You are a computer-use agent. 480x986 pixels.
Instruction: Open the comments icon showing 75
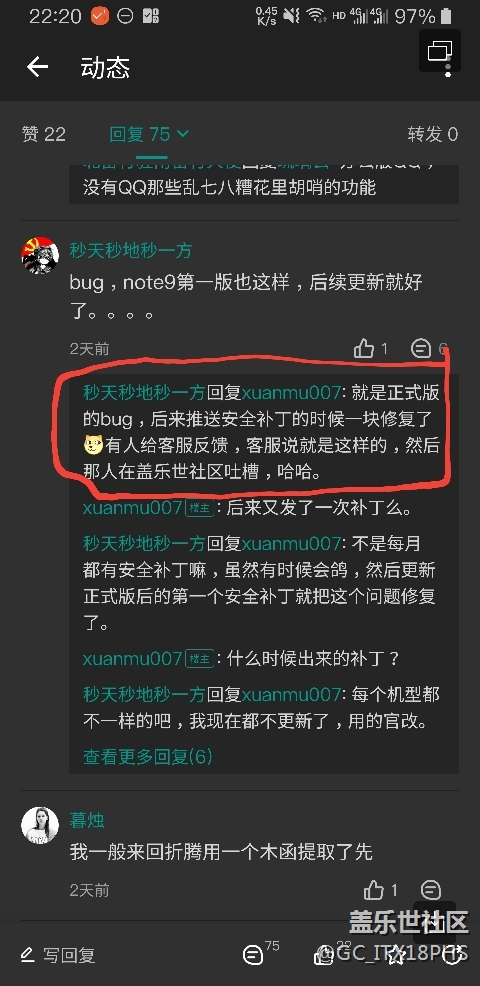pyautogui.click(x=253, y=955)
